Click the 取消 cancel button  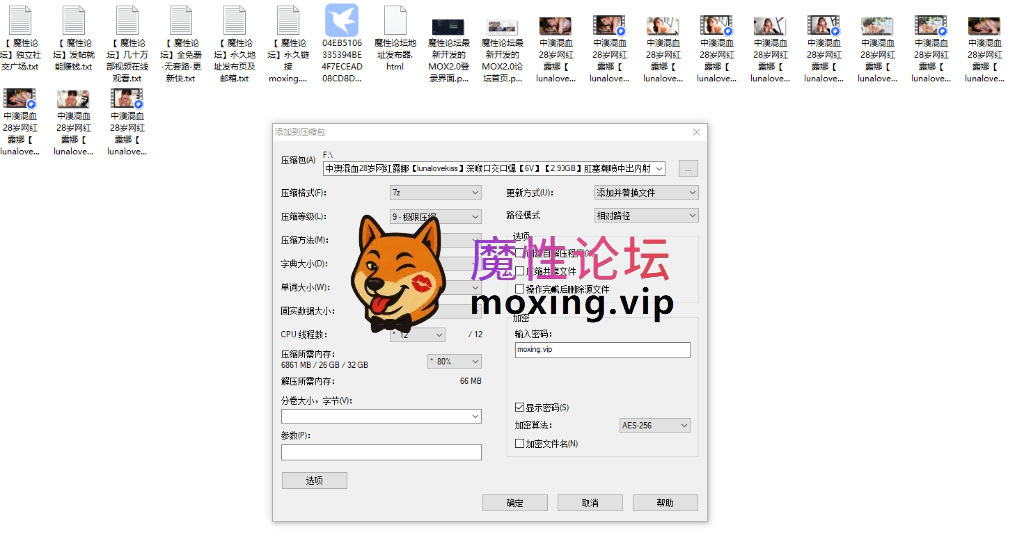coord(590,502)
